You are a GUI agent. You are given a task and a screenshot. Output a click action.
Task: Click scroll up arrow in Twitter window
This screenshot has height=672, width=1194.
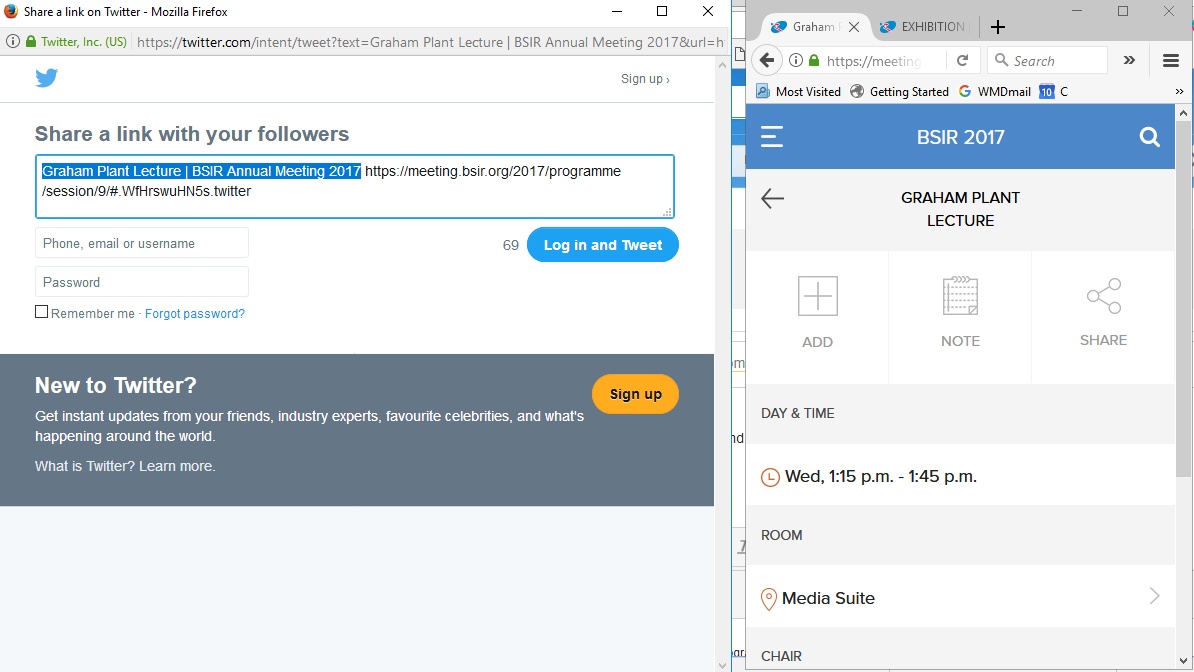tap(723, 66)
